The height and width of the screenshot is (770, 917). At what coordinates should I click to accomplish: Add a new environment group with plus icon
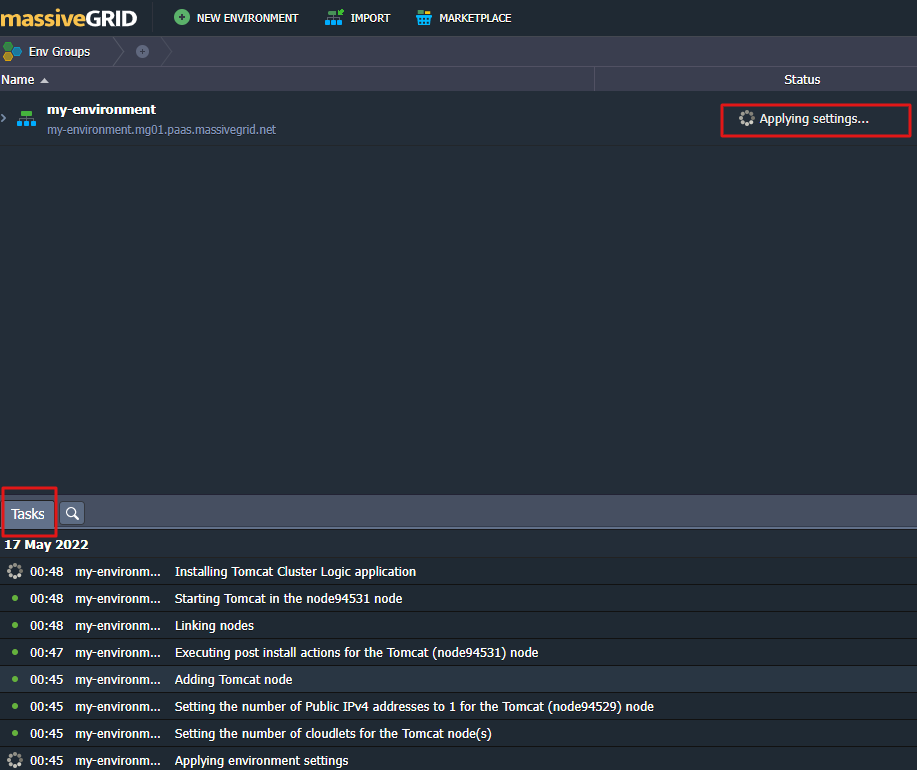tap(142, 51)
